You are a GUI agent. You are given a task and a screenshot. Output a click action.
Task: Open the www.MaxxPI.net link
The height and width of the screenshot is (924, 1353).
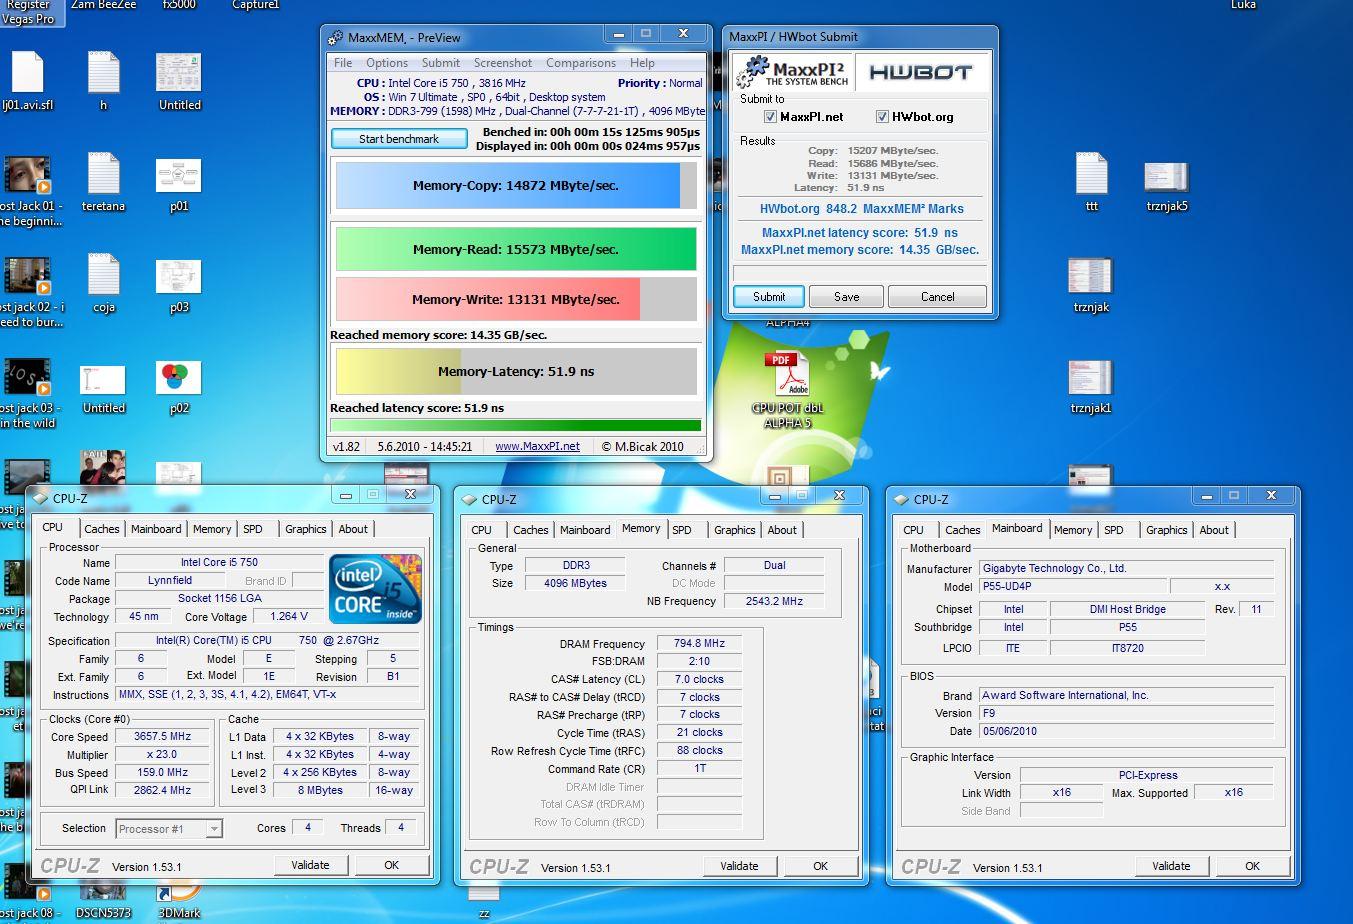tap(537, 446)
